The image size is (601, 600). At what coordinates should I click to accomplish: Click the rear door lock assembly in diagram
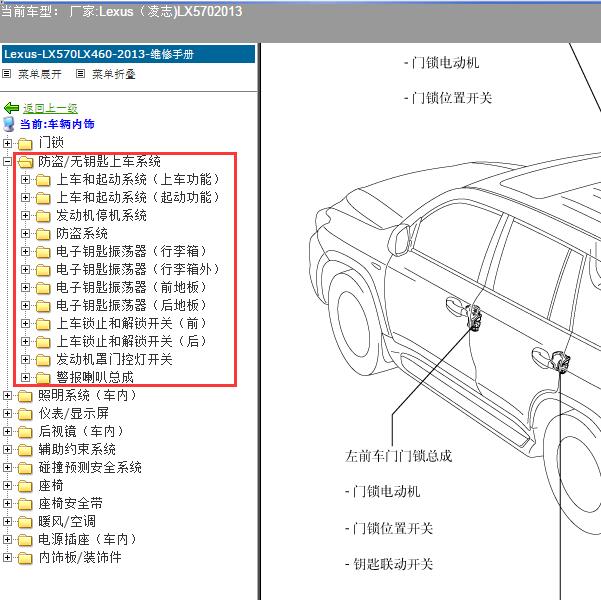[560, 362]
